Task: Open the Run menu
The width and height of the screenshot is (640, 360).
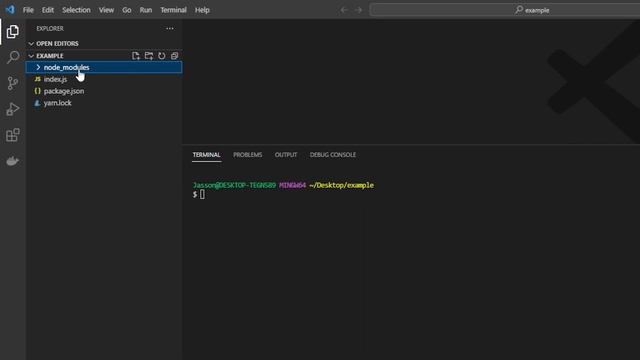Action: 146,10
